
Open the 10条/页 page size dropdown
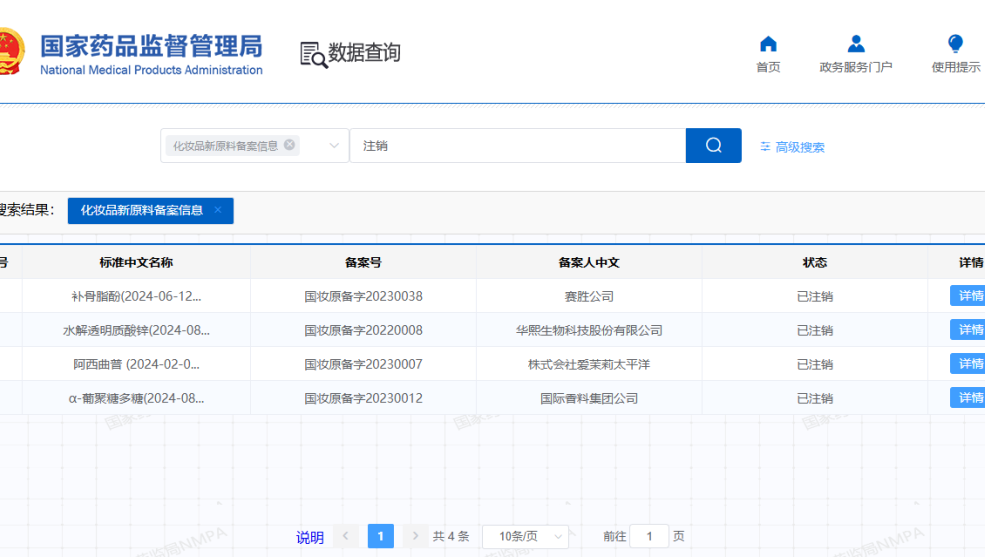pos(525,537)
